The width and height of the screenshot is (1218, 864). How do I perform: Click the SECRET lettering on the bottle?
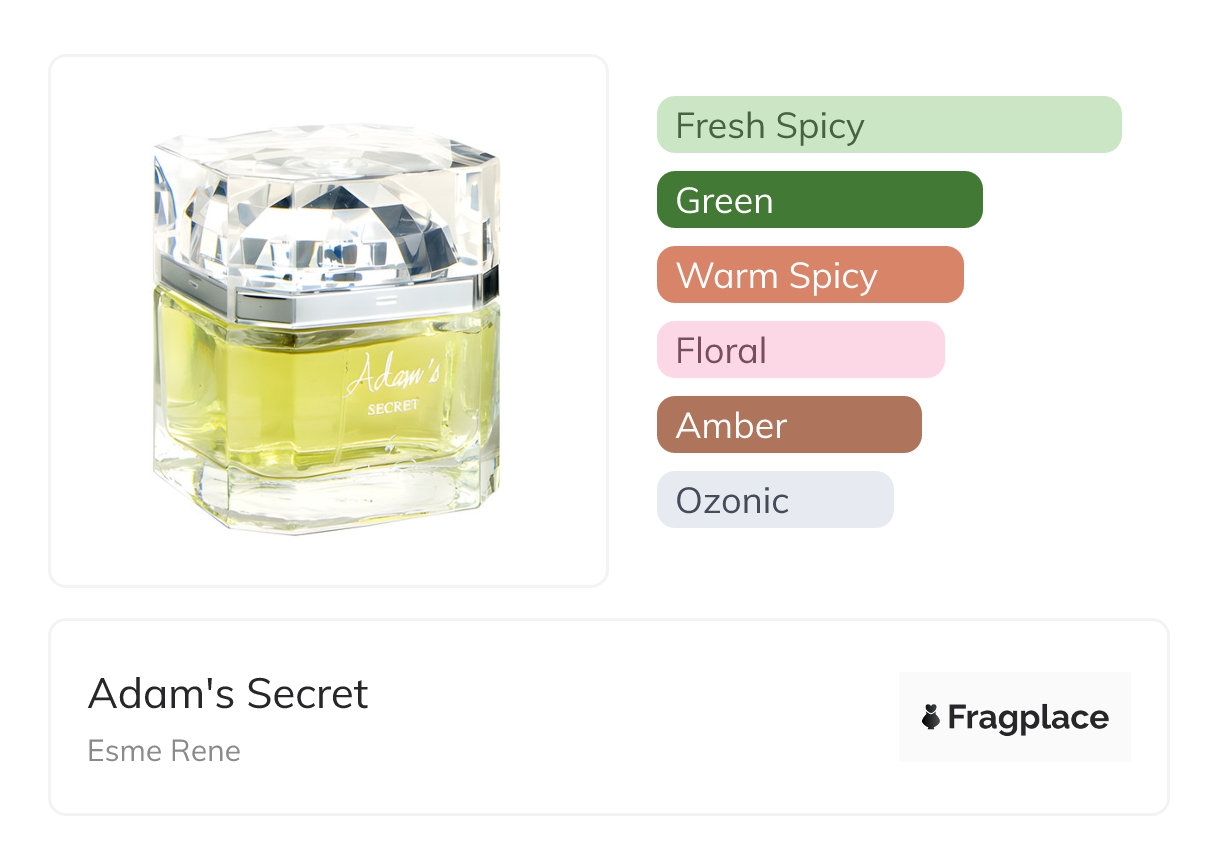(393, 407)
